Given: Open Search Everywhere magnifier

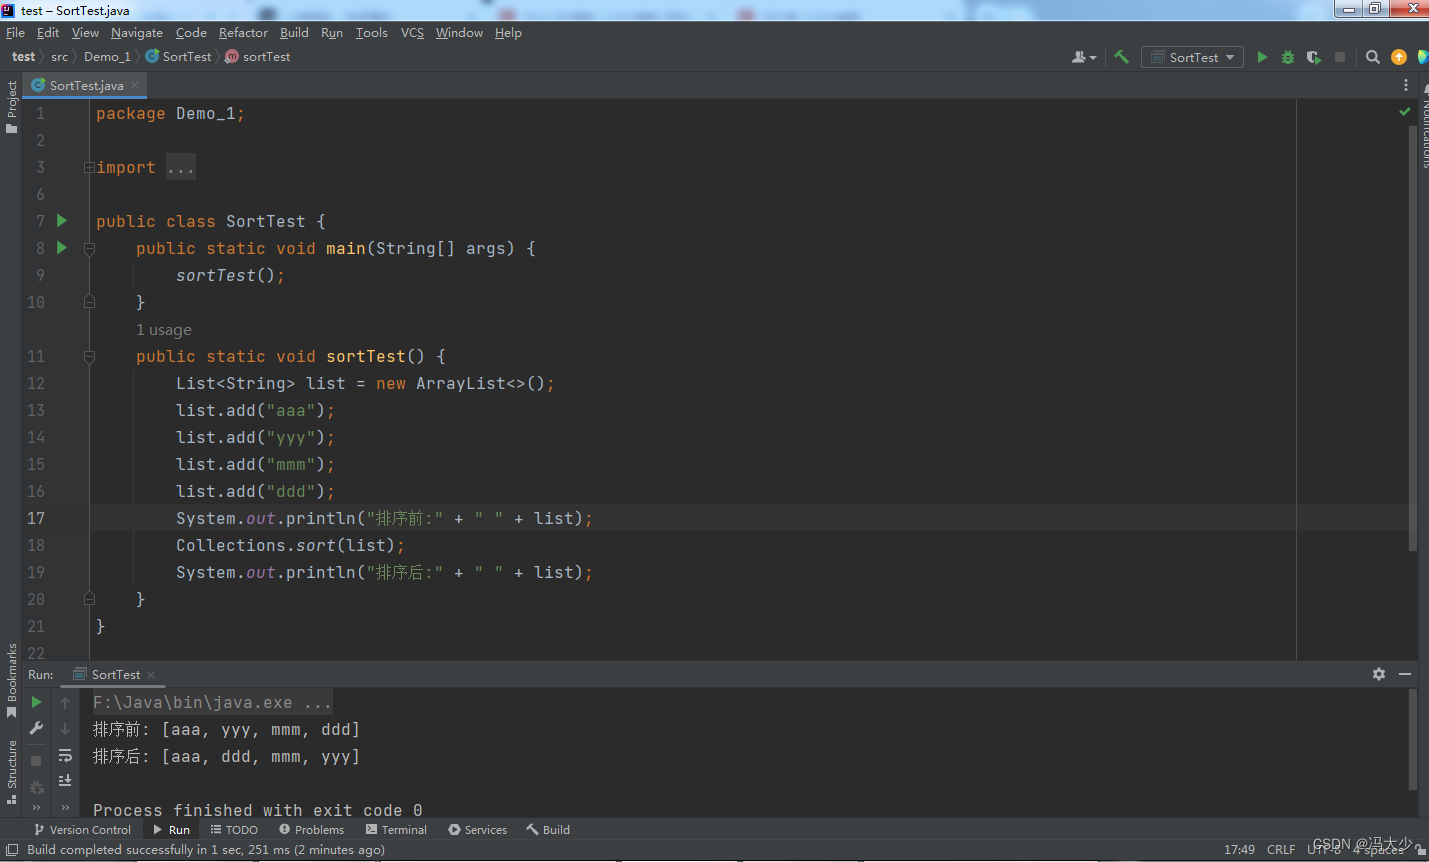Looking at the screenshot, I should pos(1373,57).
